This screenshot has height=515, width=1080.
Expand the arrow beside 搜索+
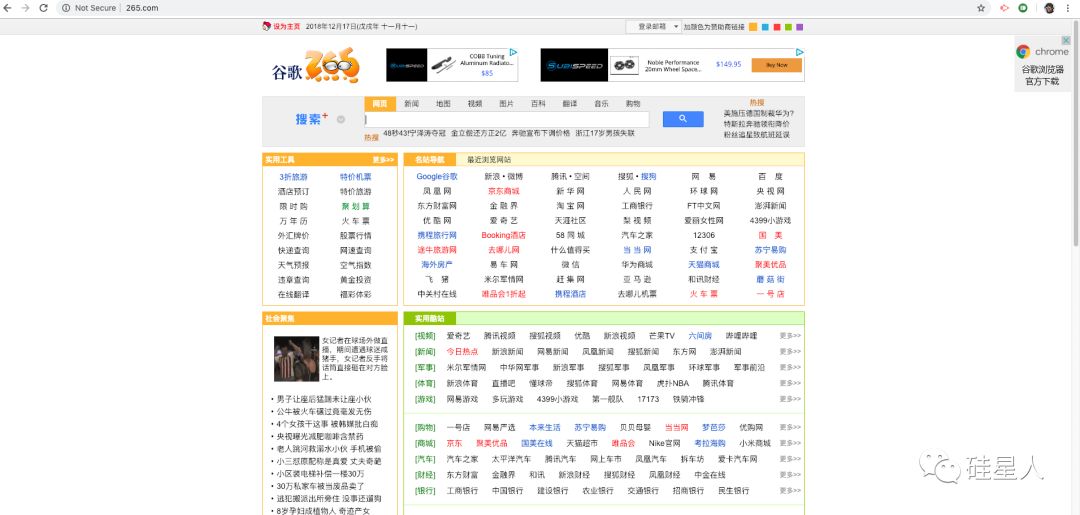[340, 120]
